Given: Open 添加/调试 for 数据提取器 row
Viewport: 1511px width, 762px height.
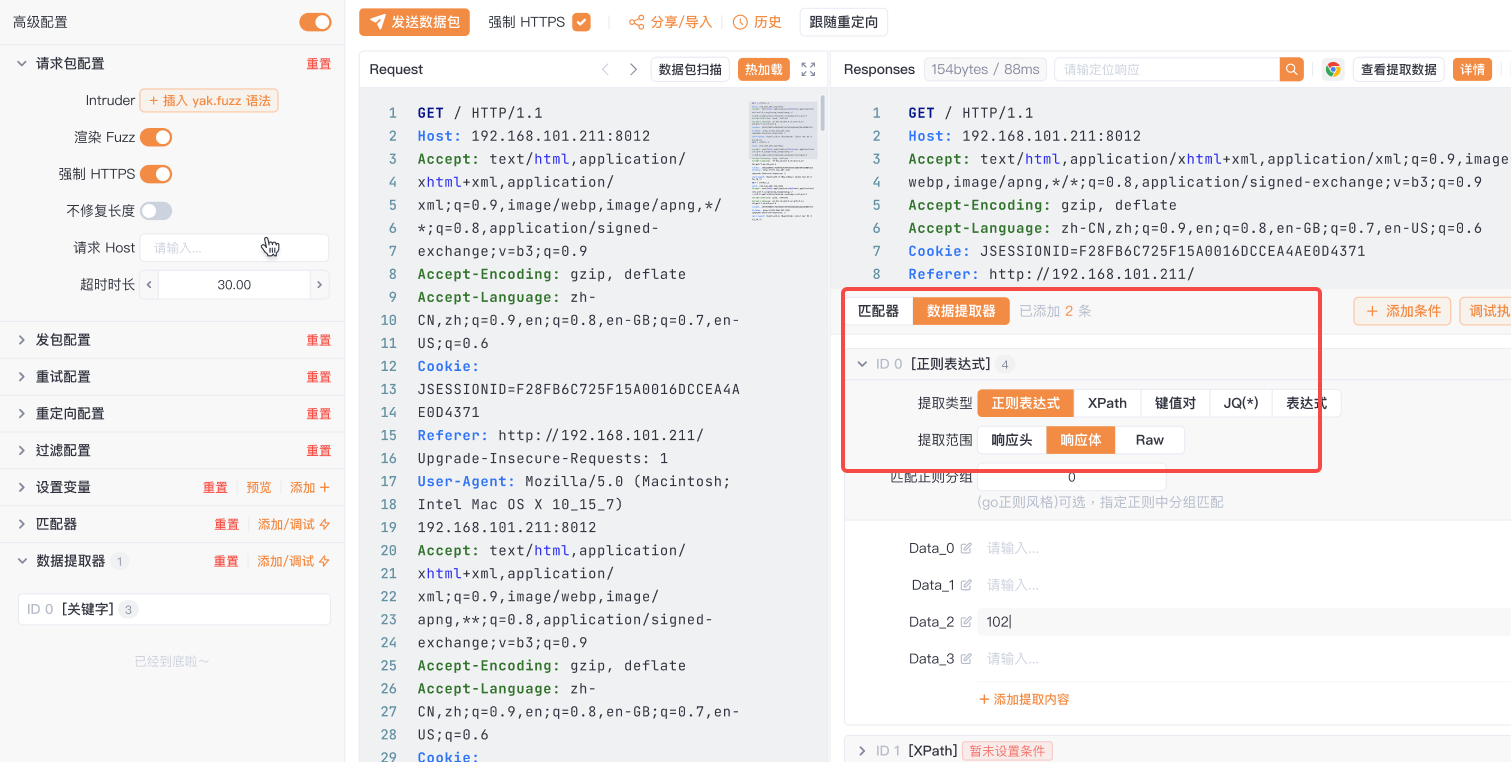Looking at the screenshot, I should pyautogui.click(x=294, y=562).
